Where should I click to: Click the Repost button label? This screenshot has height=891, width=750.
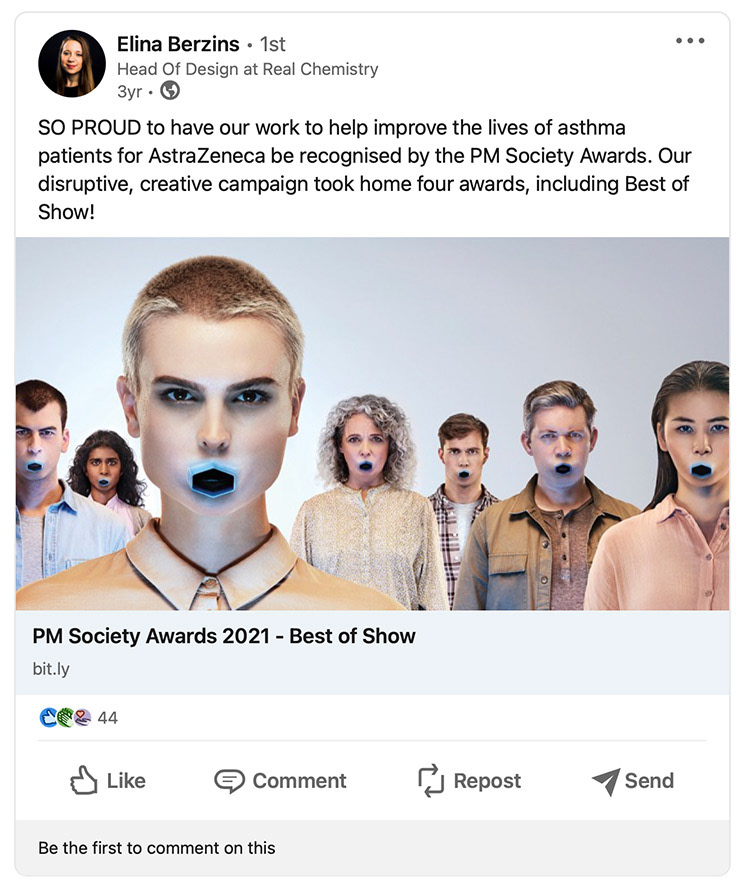pyautogui.click(x=487, y=781)
